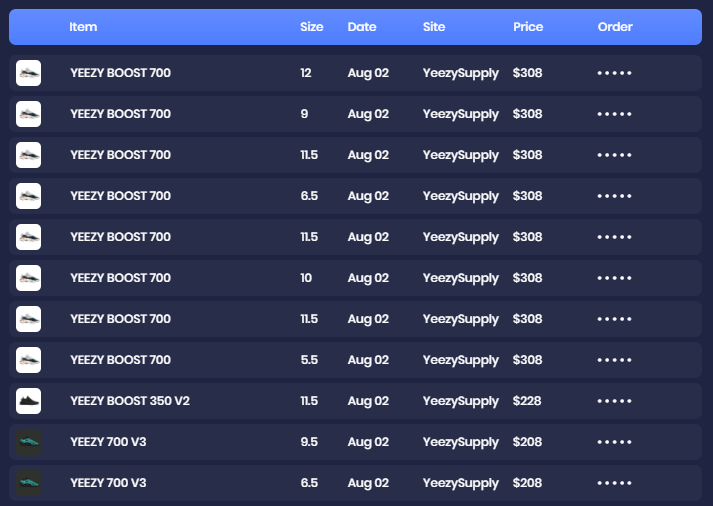Select YEEZY BOOST 700 name in size 5.5 row
This screenshot has width=713, height=506.
(121, 360)
